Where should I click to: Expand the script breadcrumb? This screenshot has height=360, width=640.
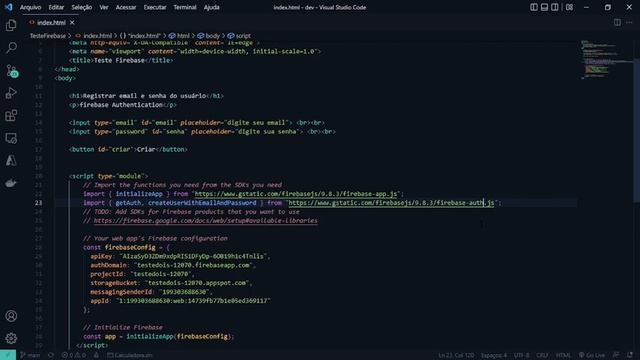click(239, 36)
